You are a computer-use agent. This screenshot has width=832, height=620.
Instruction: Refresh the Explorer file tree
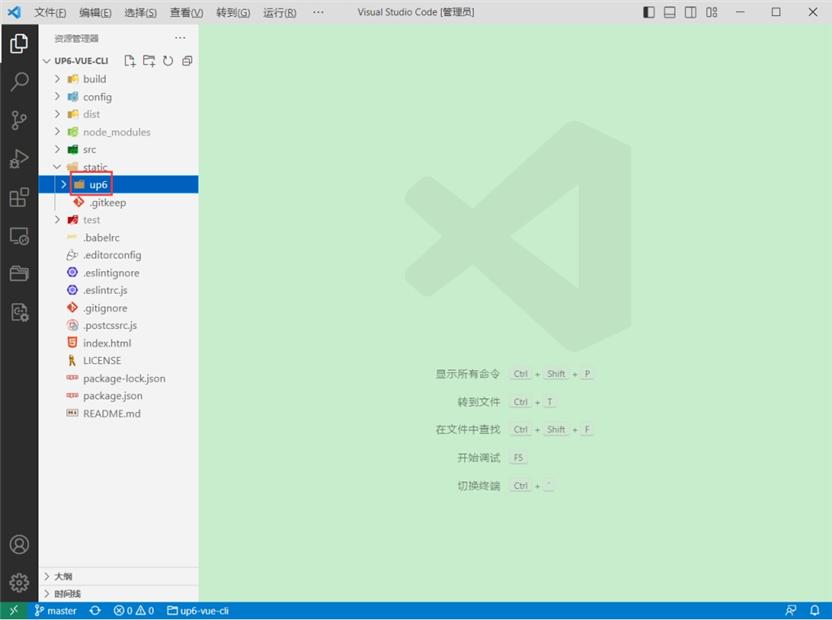click(167, 60)
